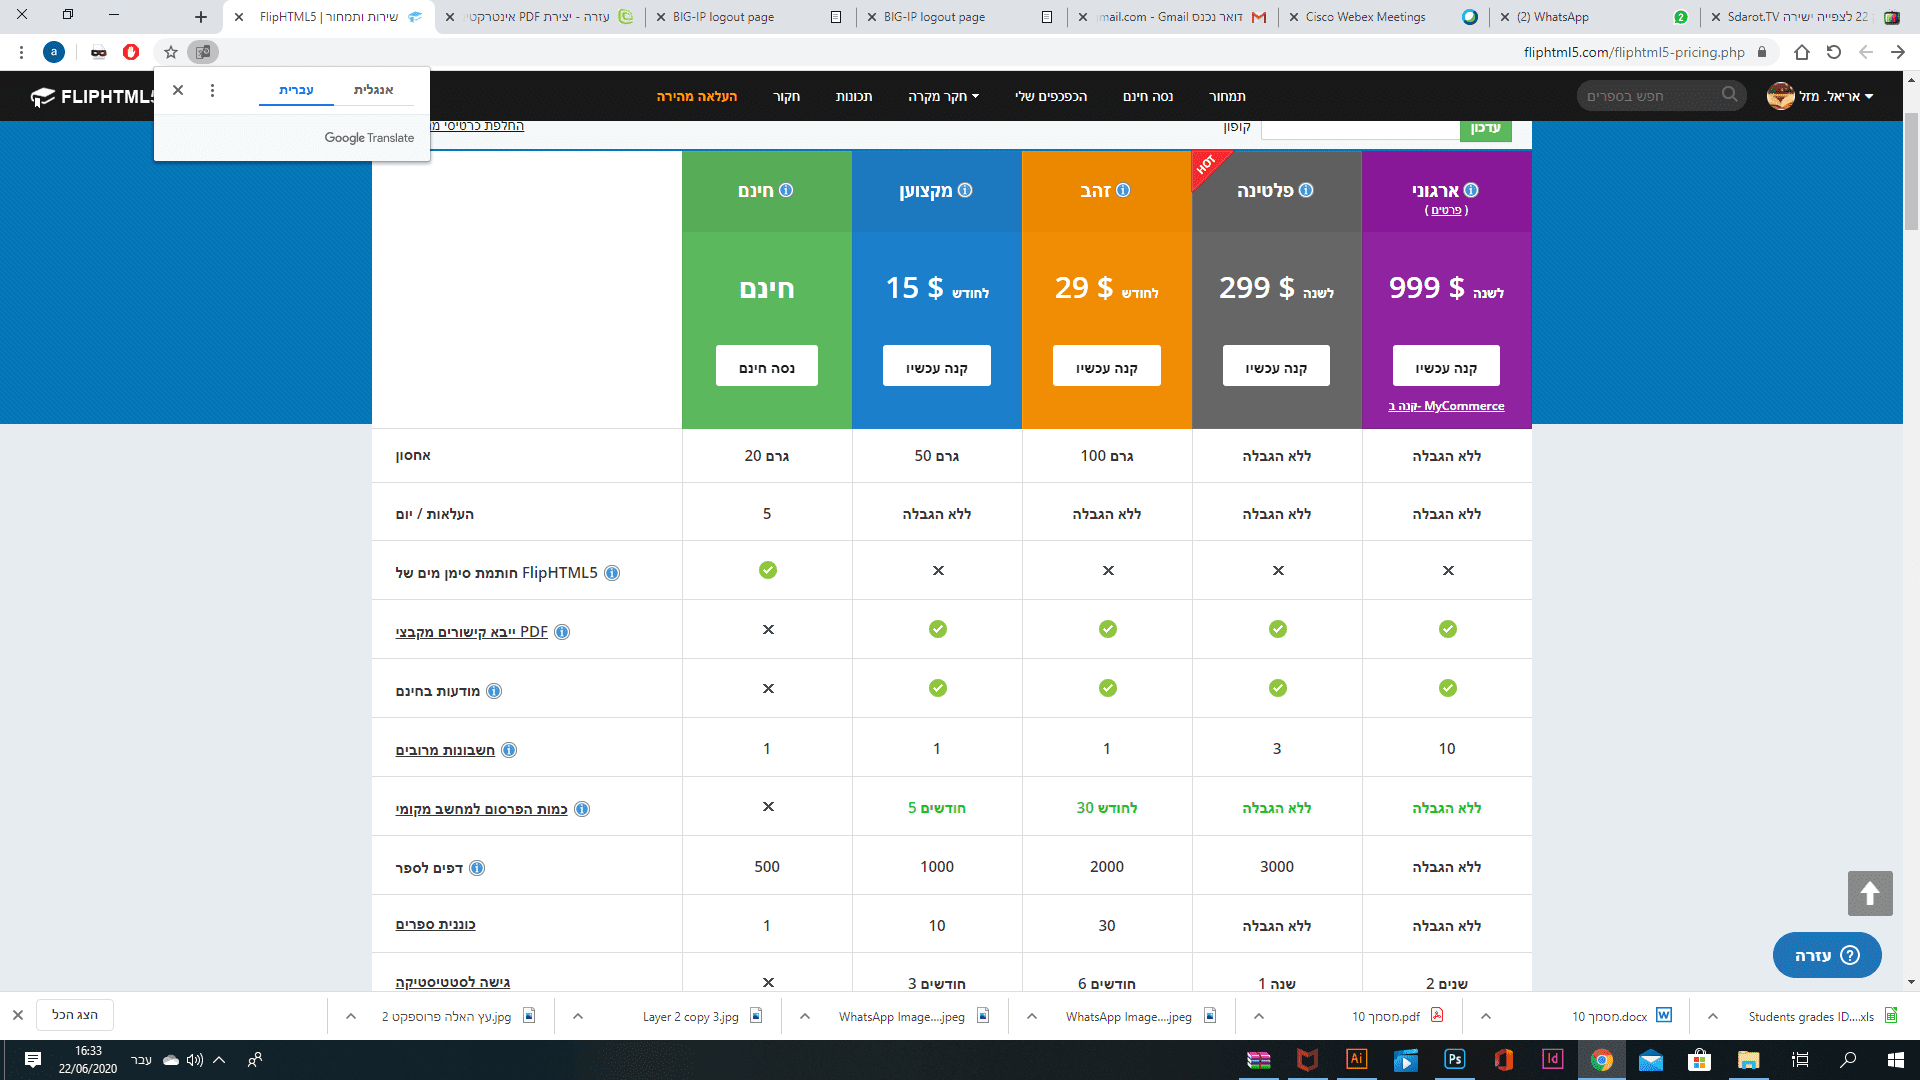Click the info icon beside FlipHTML5 watermark row

tap(612, 573)
